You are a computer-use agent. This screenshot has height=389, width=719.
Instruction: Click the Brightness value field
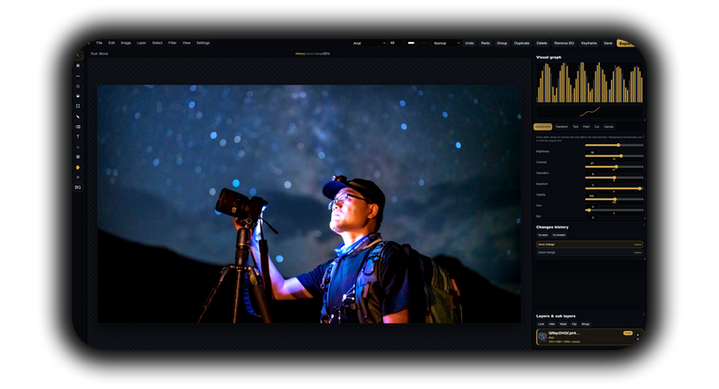(x=592, y=152)
